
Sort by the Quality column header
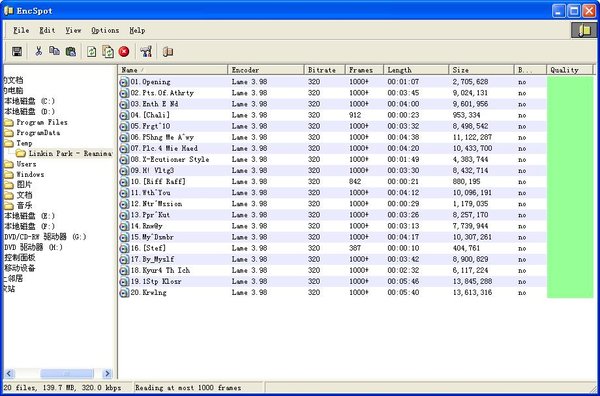569,70
